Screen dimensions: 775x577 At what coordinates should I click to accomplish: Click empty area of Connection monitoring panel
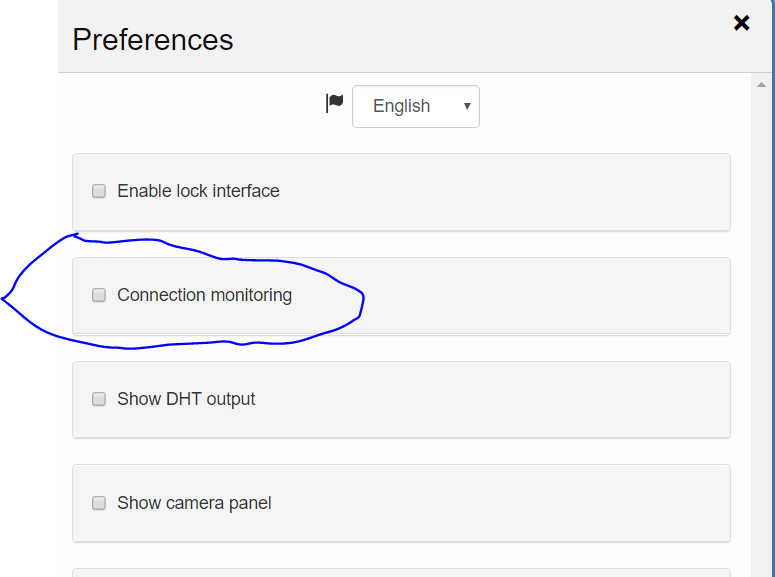(540, 295)
